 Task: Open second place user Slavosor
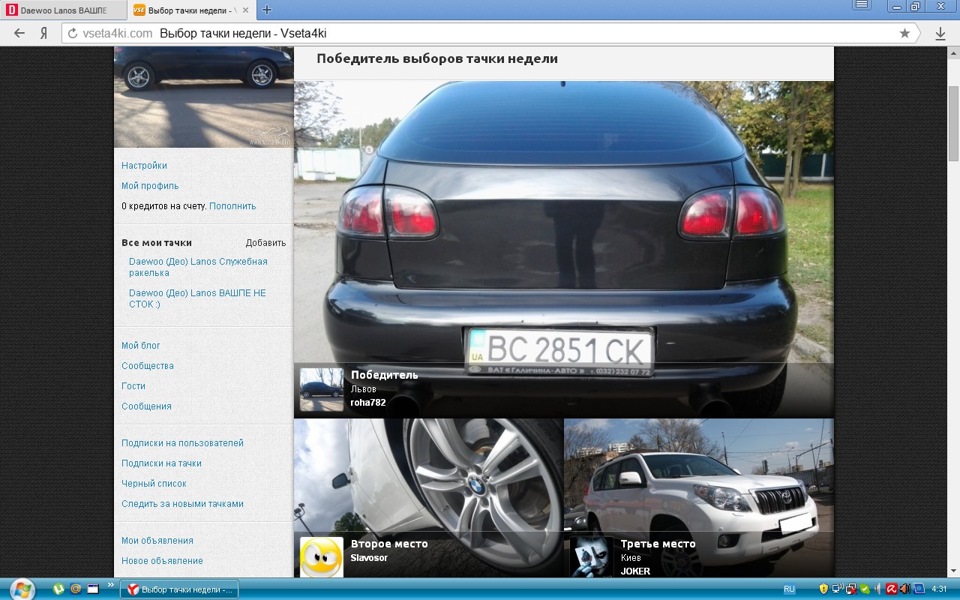(x=369, y=558)
